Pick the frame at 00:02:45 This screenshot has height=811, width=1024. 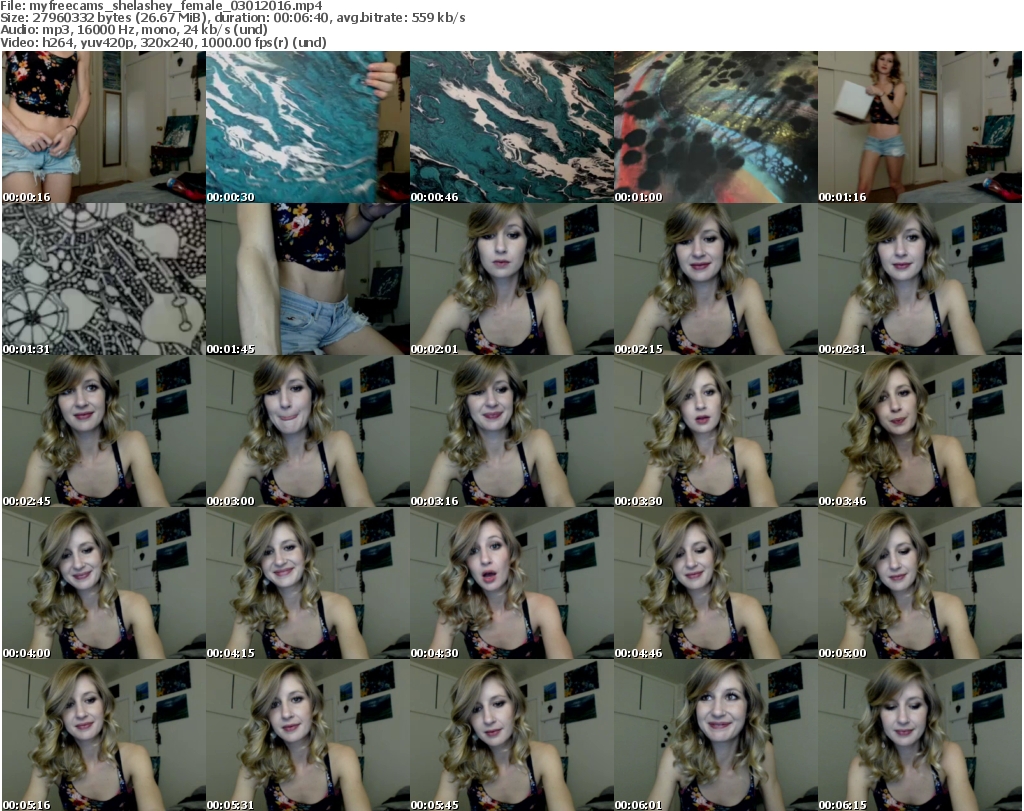point(104,432)
